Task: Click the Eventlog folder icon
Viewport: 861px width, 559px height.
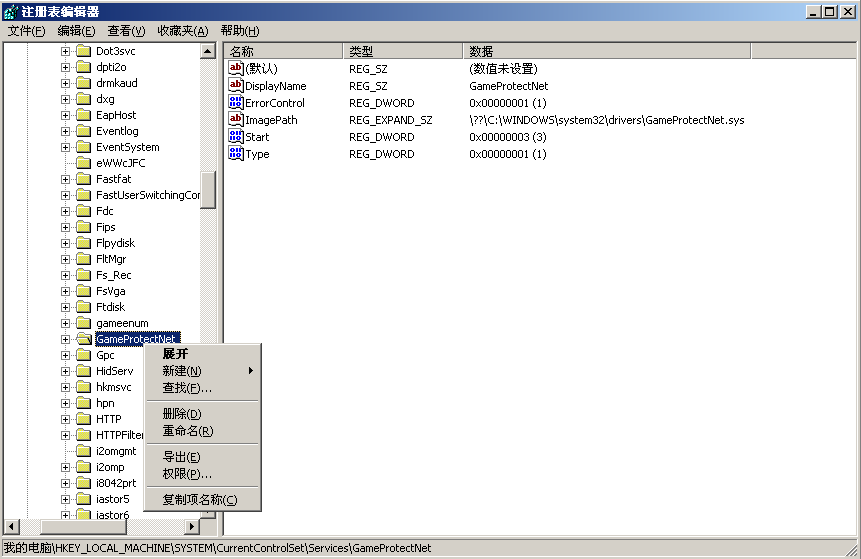Action: 84,131
